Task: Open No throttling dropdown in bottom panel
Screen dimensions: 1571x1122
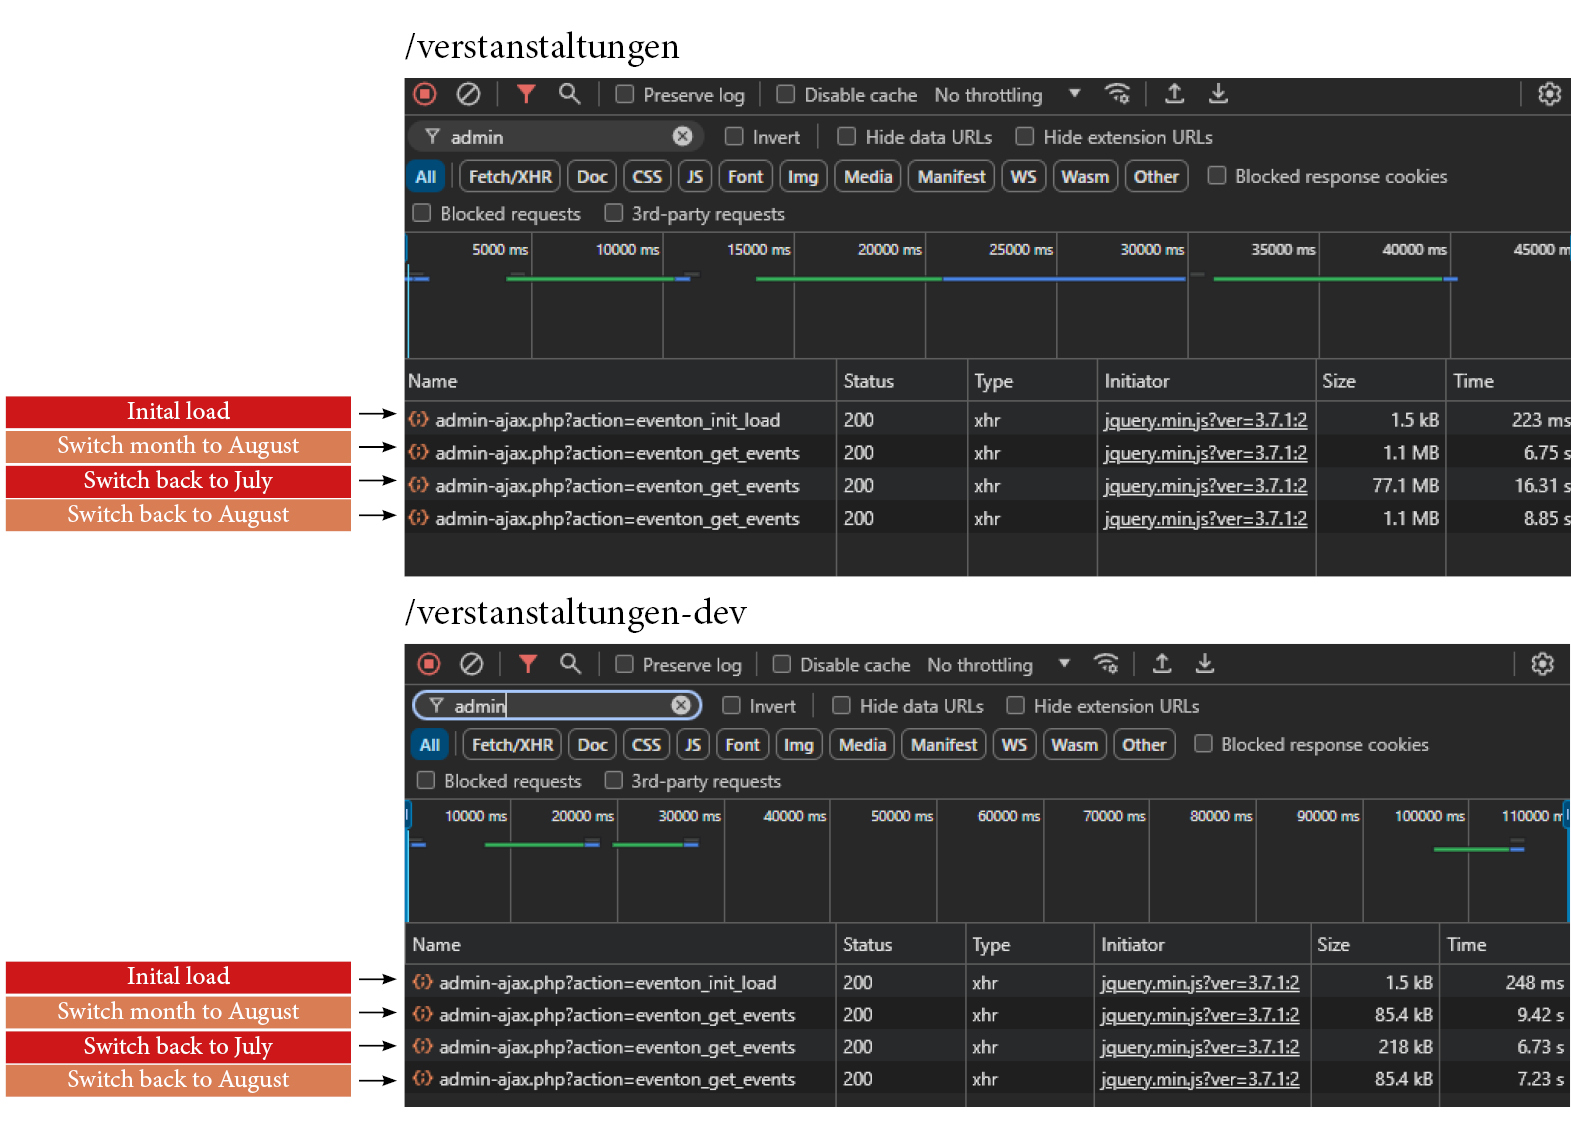Action: coord(999,664)
